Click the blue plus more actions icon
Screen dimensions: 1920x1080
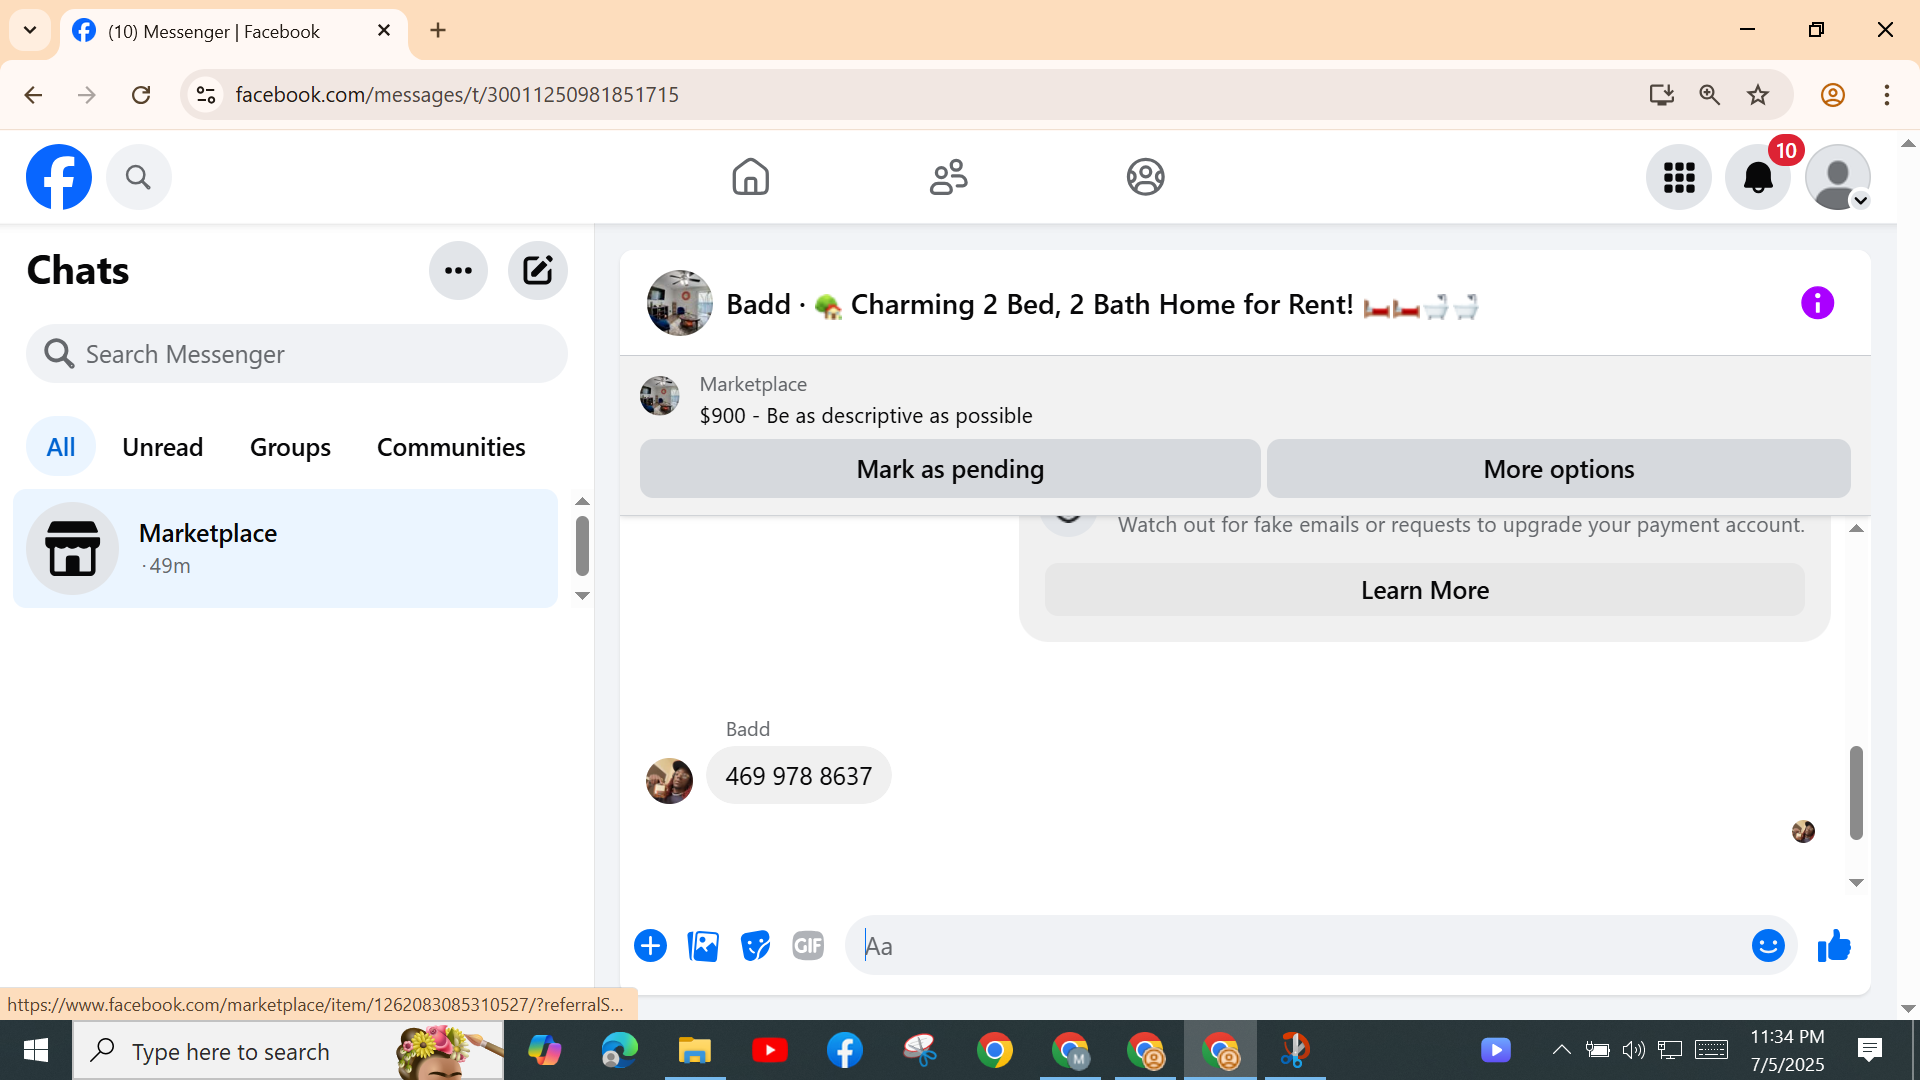point(650,945)
